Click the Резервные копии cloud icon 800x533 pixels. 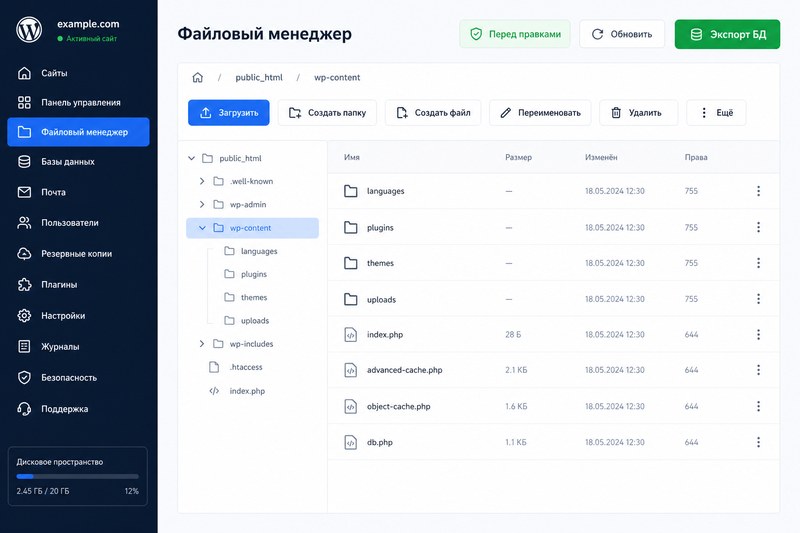[24, 253]
